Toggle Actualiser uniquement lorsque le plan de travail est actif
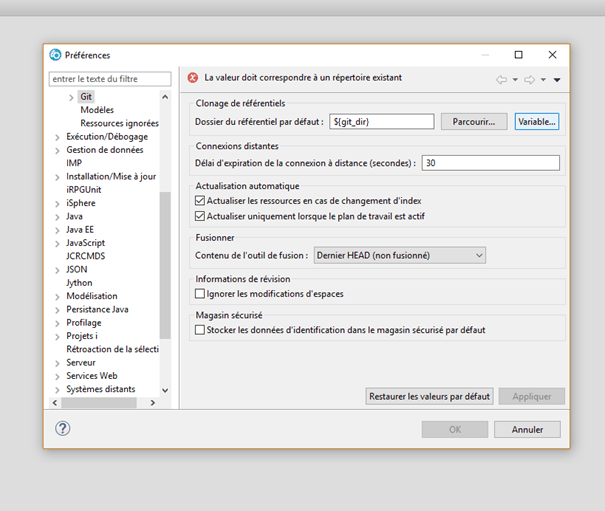The image size is (605, 511). 199,216
